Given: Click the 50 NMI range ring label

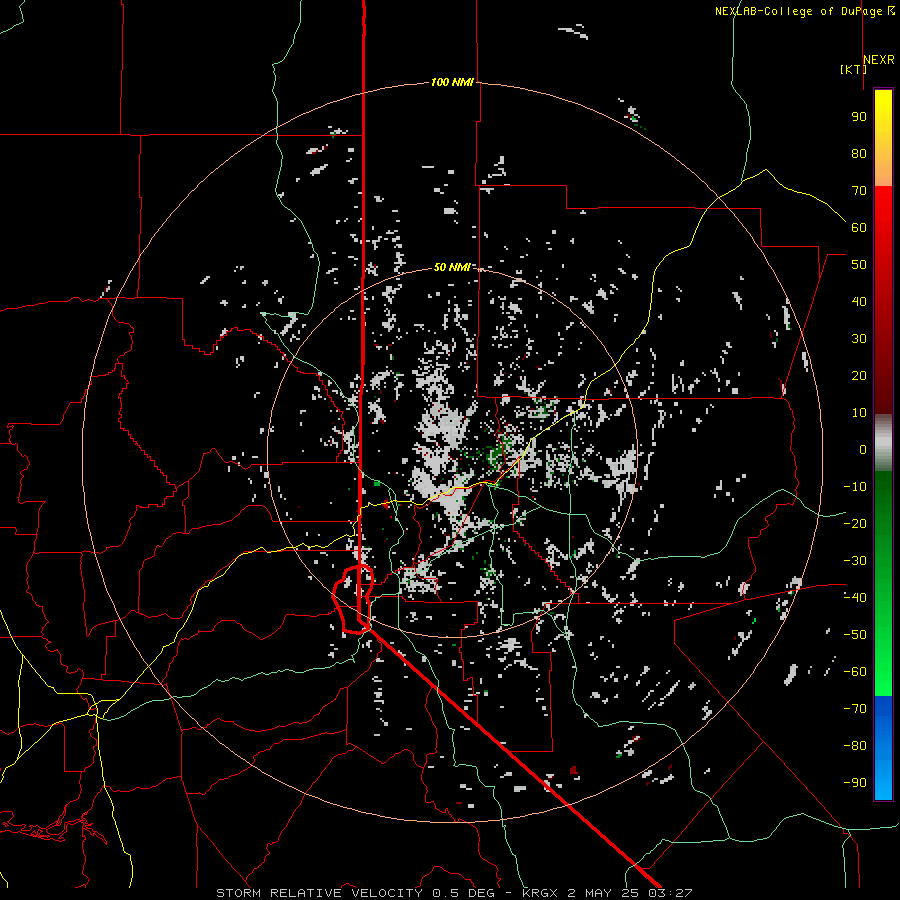Looking at the screenshot, I should (452, 267).
